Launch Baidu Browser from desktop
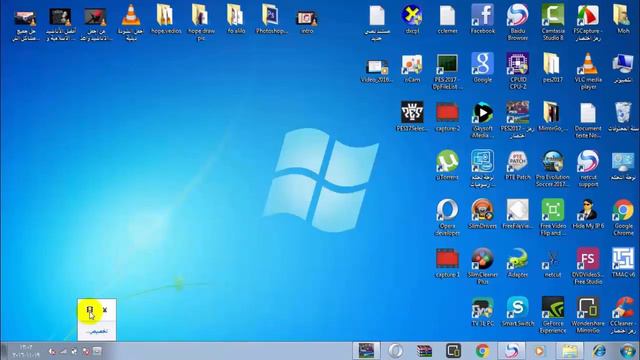Viewport: 640px width, 360px height. 518,22
